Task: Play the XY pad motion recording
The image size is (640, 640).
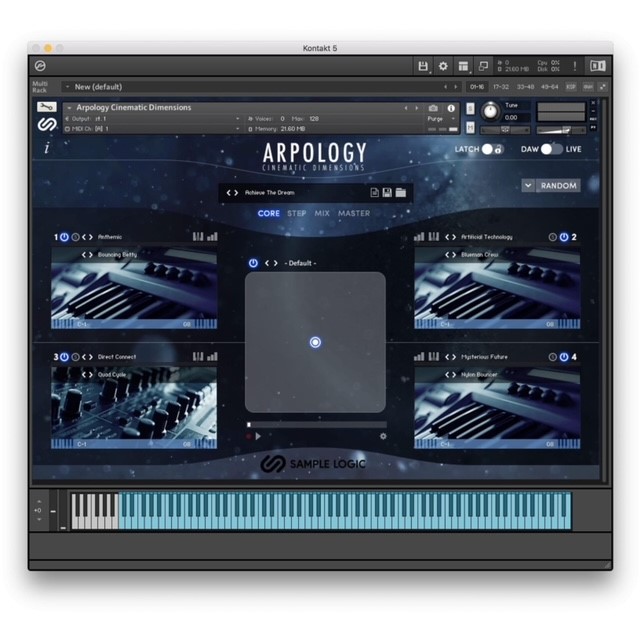Action: tap(258, 436)
